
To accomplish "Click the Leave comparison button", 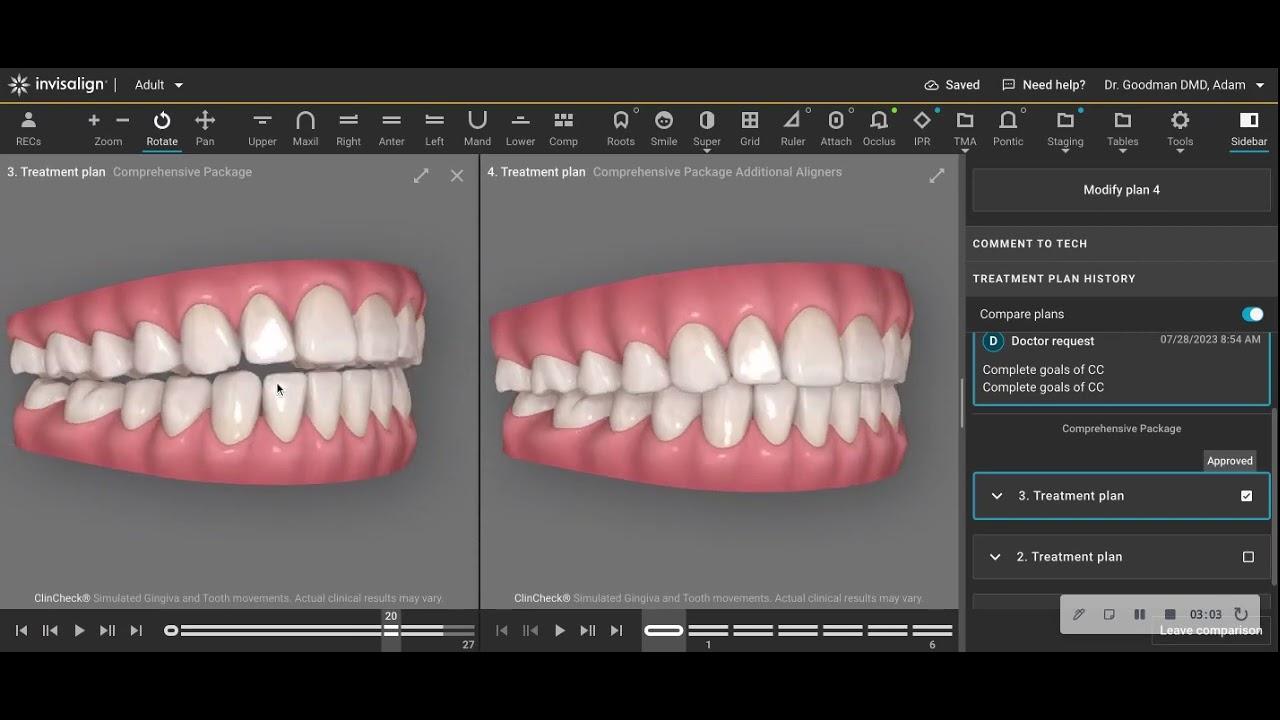I will pos(1211,631).
